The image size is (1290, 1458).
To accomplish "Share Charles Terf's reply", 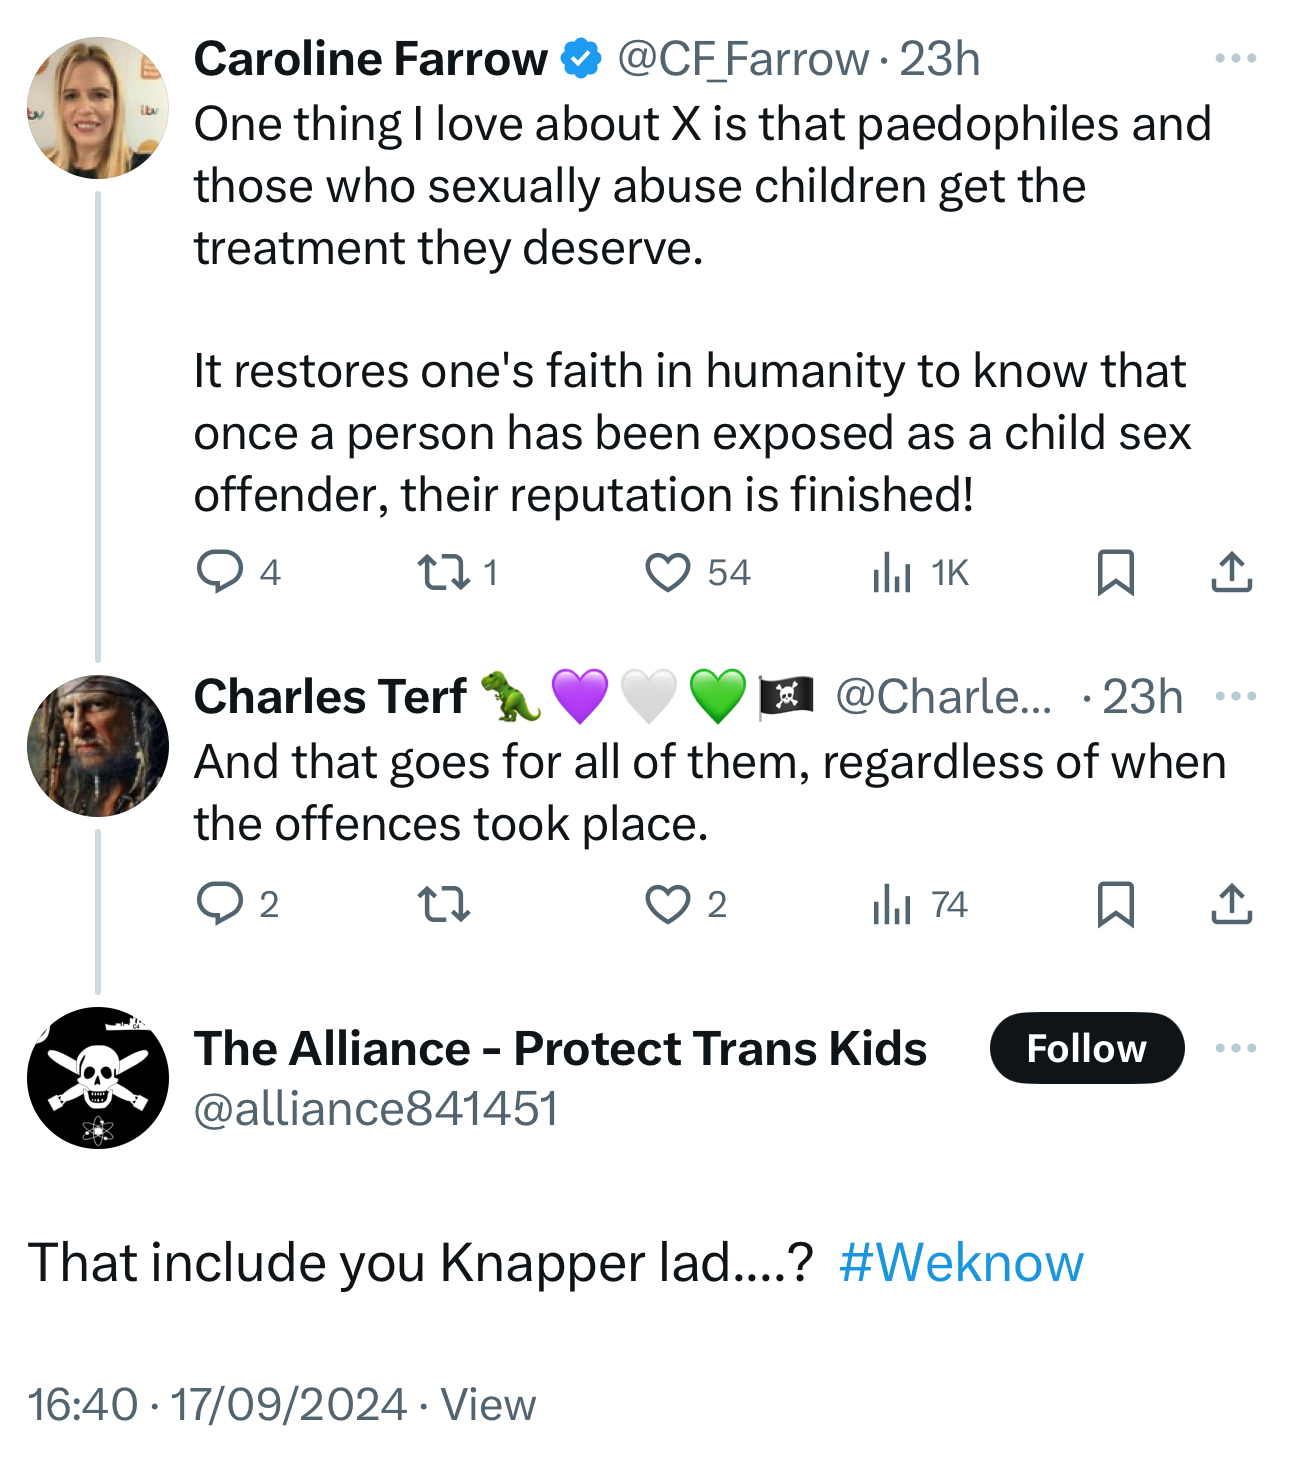I will pyautogui.click(x=1231, y=904).
